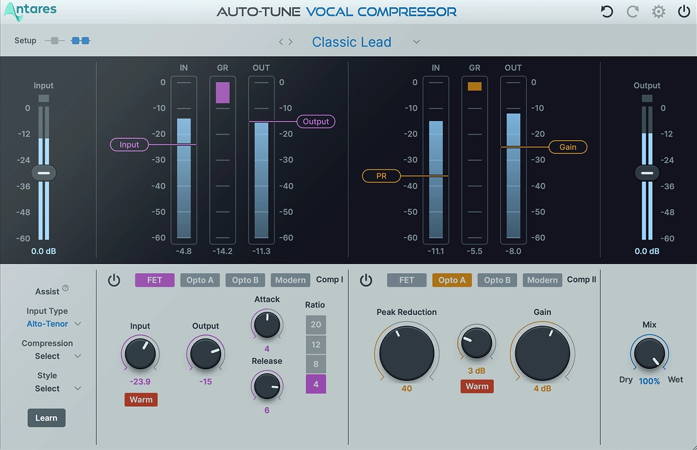
Task: Select the single-compressor setup icon
Action: pyautogui.click(x=55, y=41)
